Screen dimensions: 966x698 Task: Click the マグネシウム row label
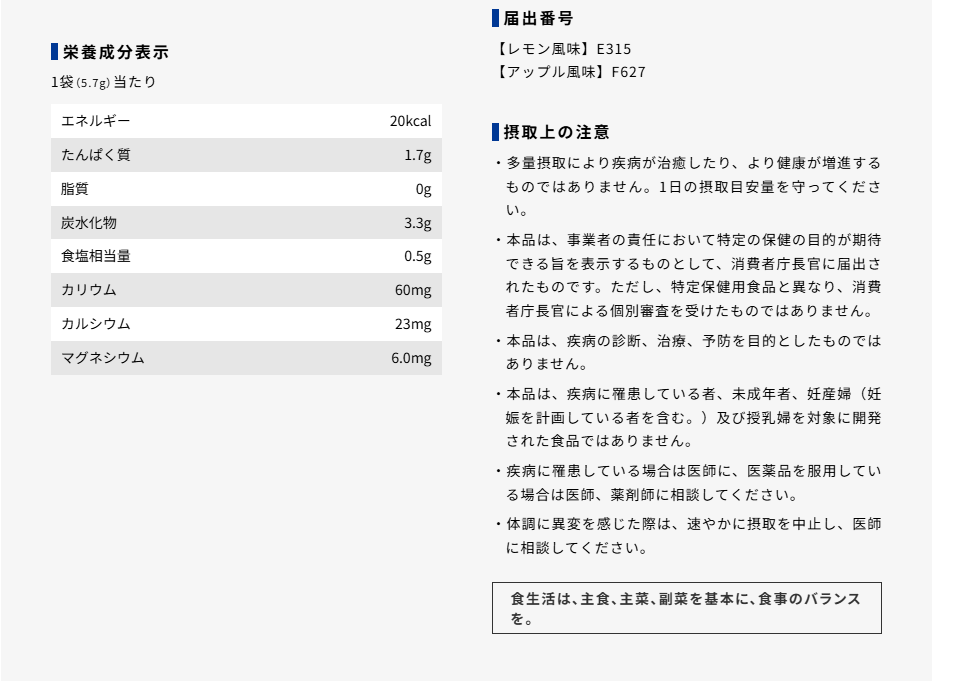103,358
